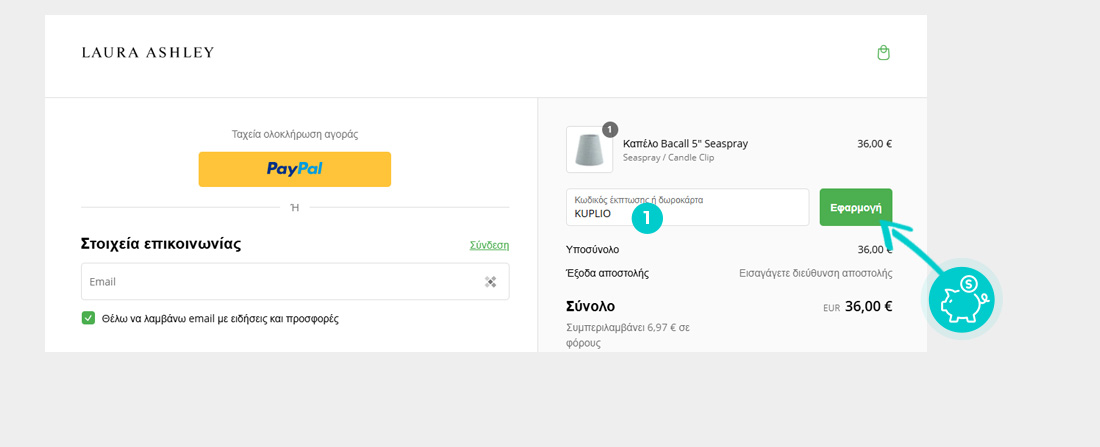Click the Σύνολο total amount 36,00 €
The image size is (1100, 447).
tap(868, 306)
